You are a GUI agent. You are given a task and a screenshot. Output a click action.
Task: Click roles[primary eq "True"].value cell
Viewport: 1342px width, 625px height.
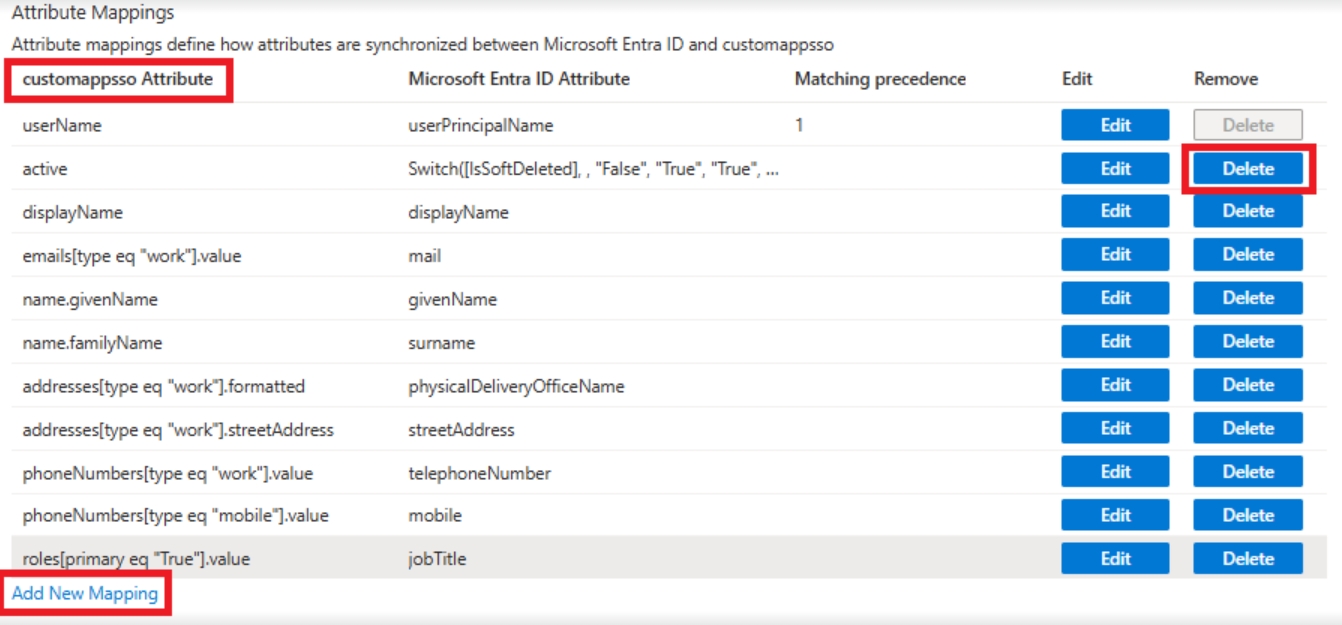pyautogui.click(x=136, y=560)
